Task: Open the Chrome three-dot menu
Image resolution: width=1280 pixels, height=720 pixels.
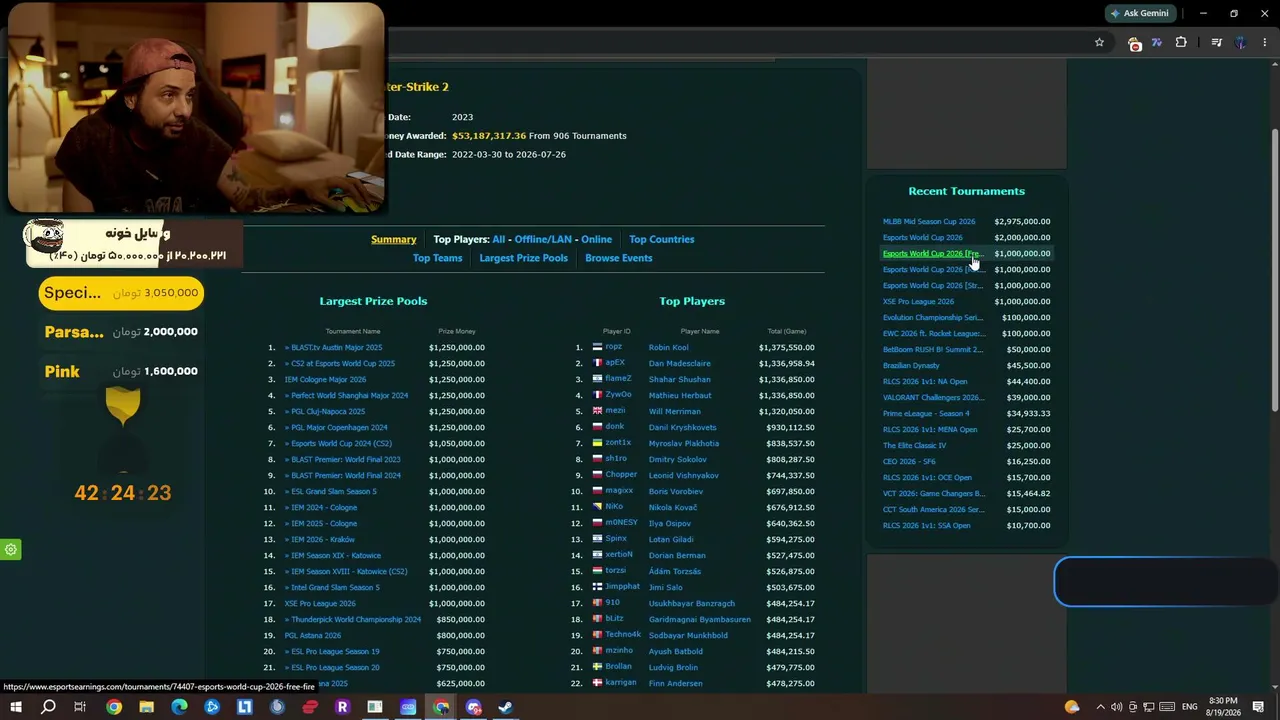Action: click(x=1265, y=42)
